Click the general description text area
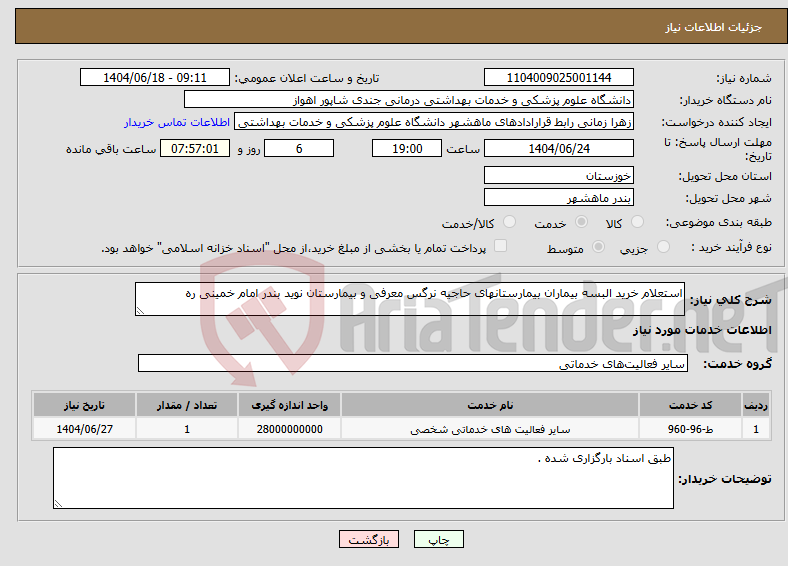Image resolution: width=788 pixels, height=566 pixels. pyautogui.click(x=410, y=299)
